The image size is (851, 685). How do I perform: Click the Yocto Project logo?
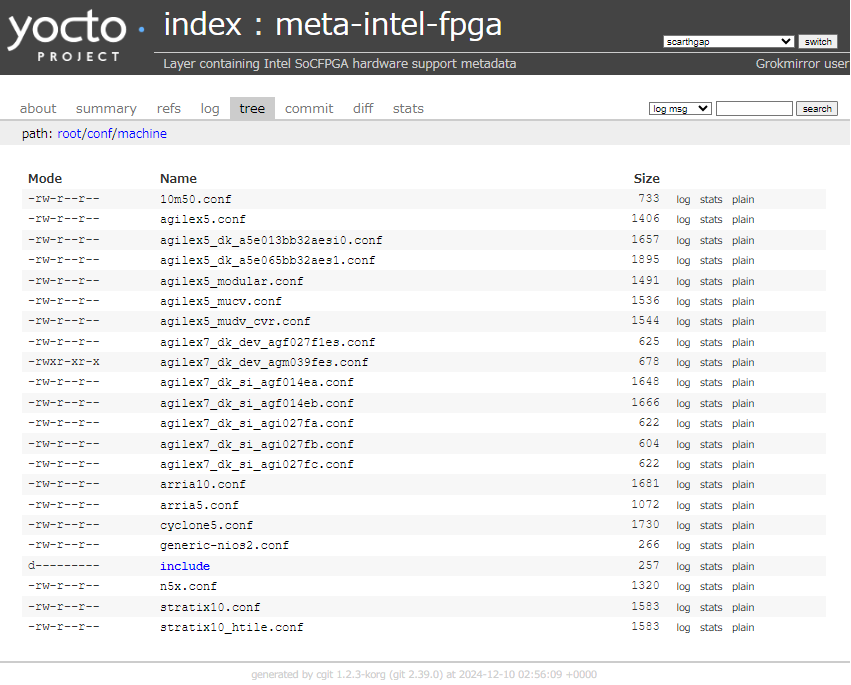point(68,36)
